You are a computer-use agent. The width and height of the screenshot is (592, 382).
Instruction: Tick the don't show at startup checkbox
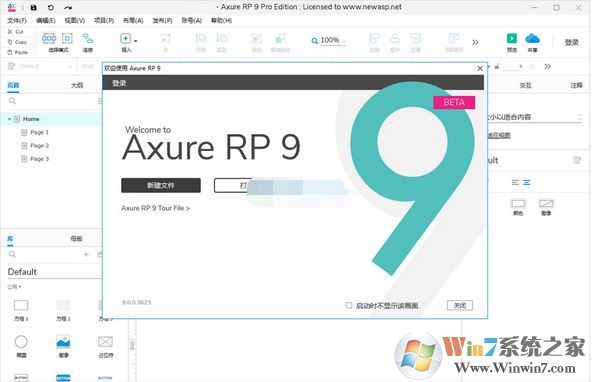(349, 305)
